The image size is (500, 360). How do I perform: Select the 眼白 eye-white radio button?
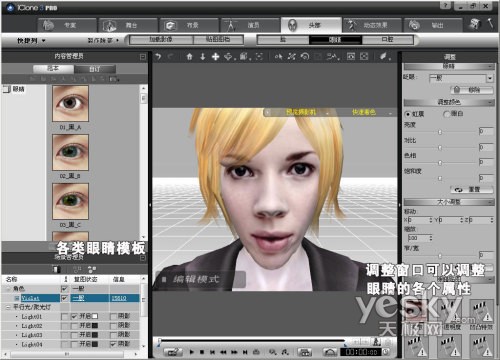446,114
